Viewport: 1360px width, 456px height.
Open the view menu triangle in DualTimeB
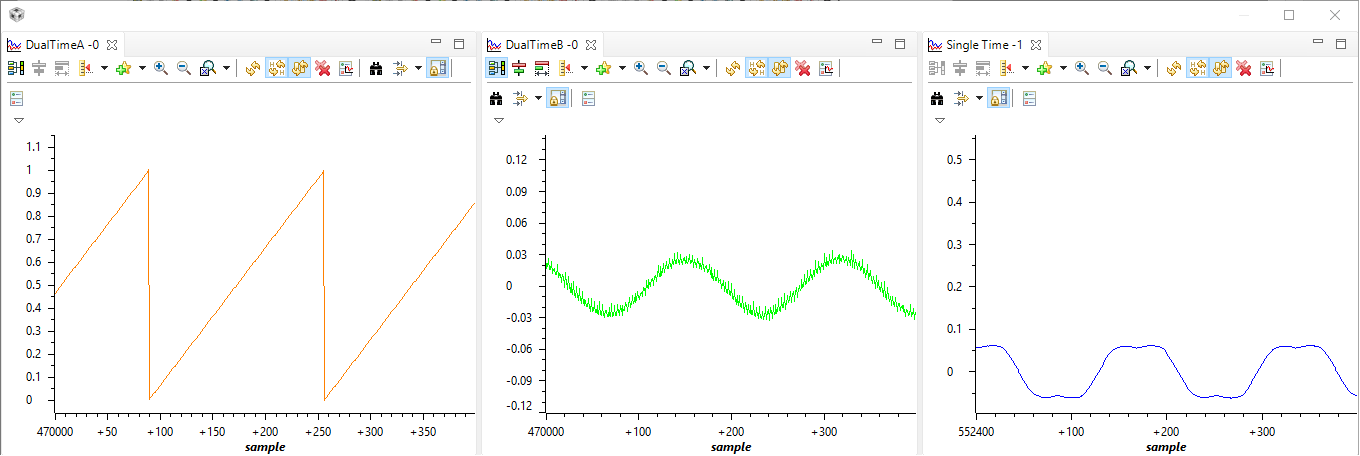(x=499, y=121)
